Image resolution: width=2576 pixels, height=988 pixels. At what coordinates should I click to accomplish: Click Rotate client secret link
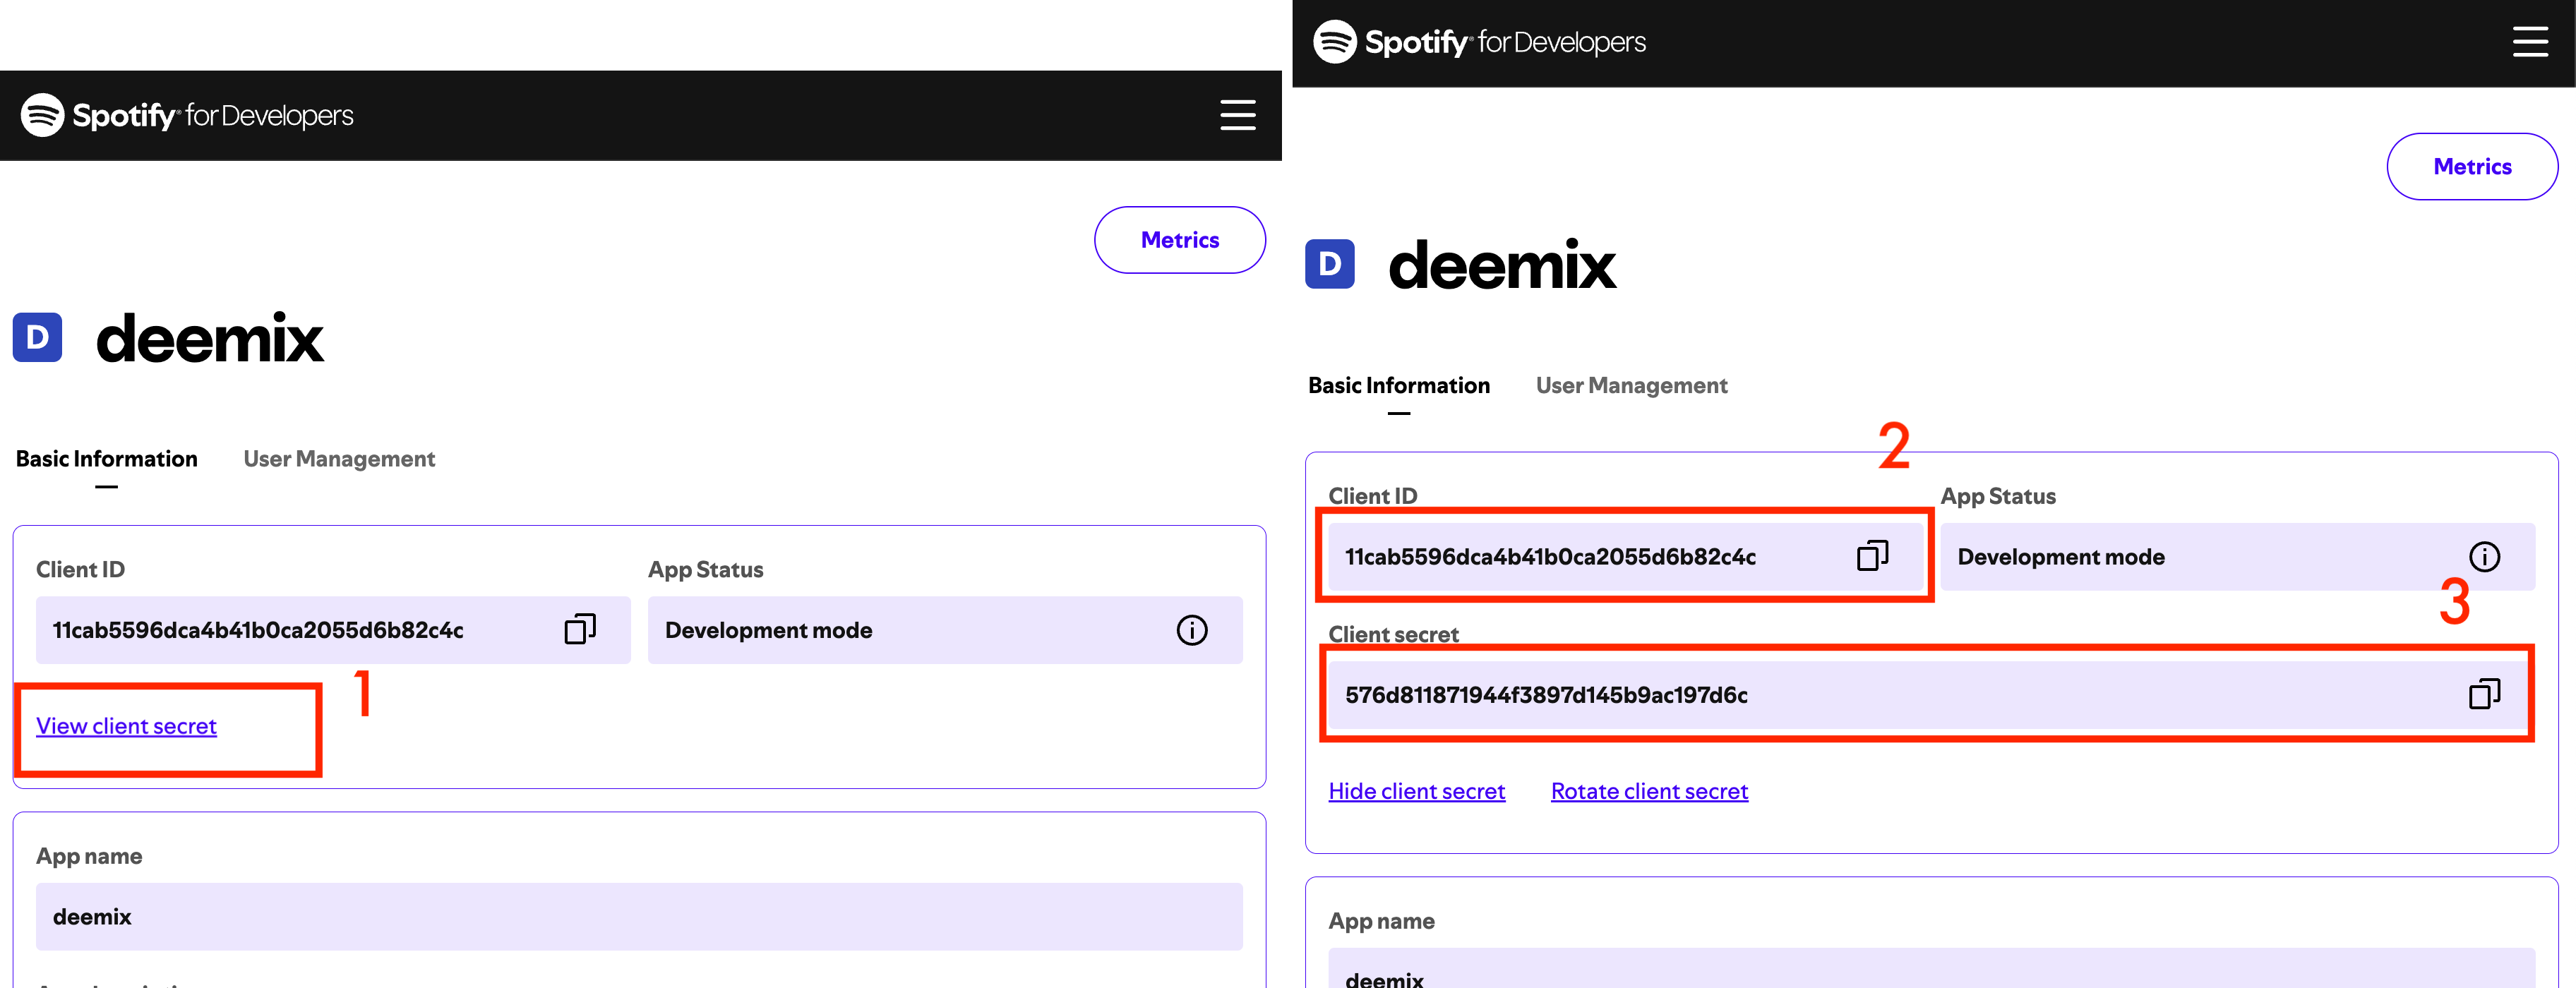[x=1649, y=791]
